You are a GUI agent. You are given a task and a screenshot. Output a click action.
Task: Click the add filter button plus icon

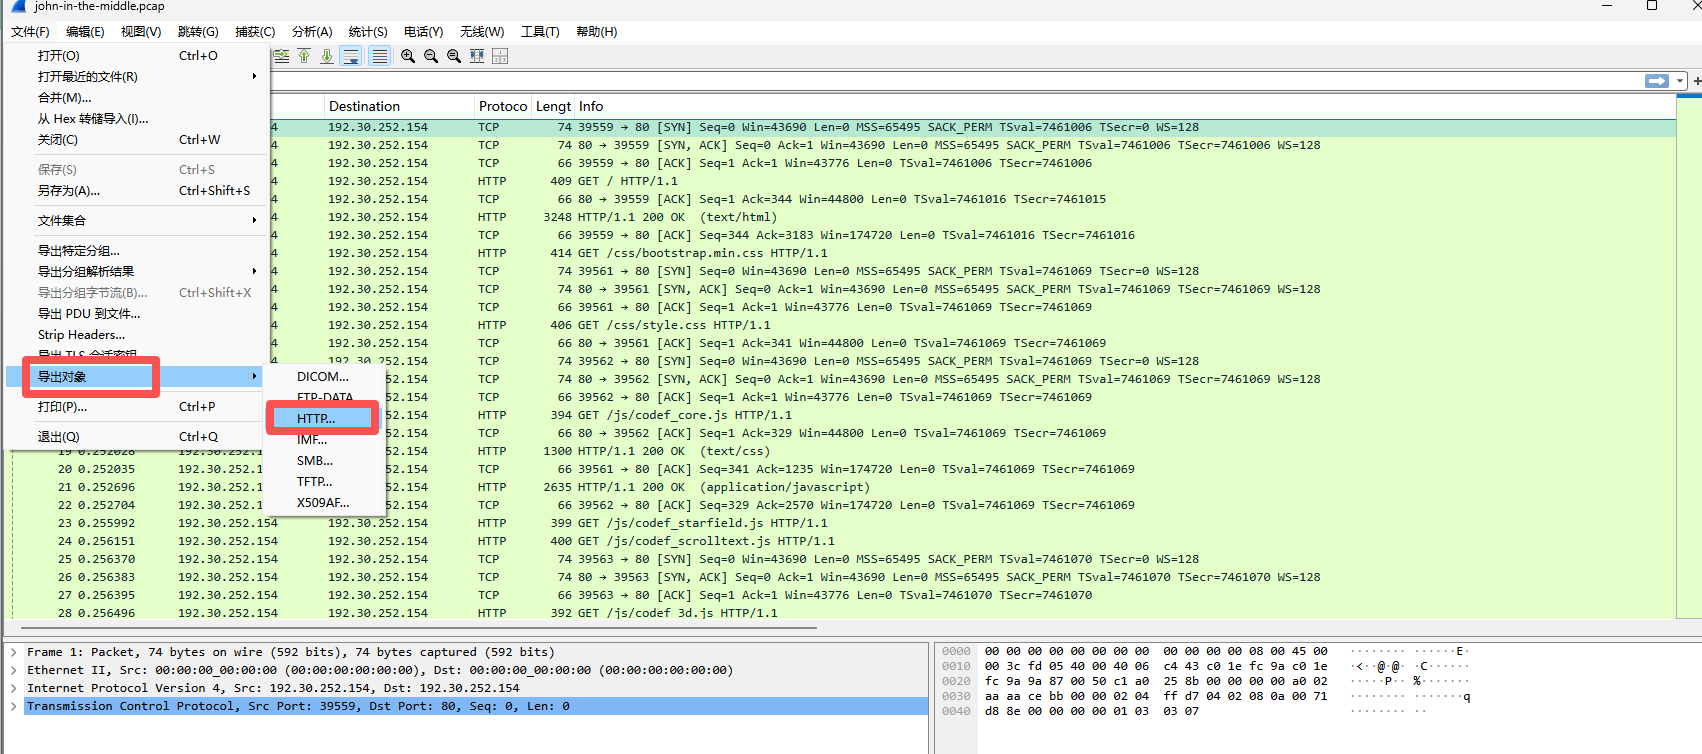click(x=1697, y=81)
